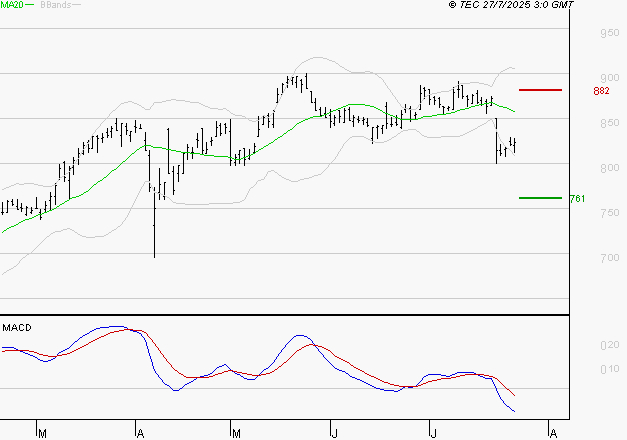
Task: Click the 750 price axis label
Action: click(x=608, y=214)
